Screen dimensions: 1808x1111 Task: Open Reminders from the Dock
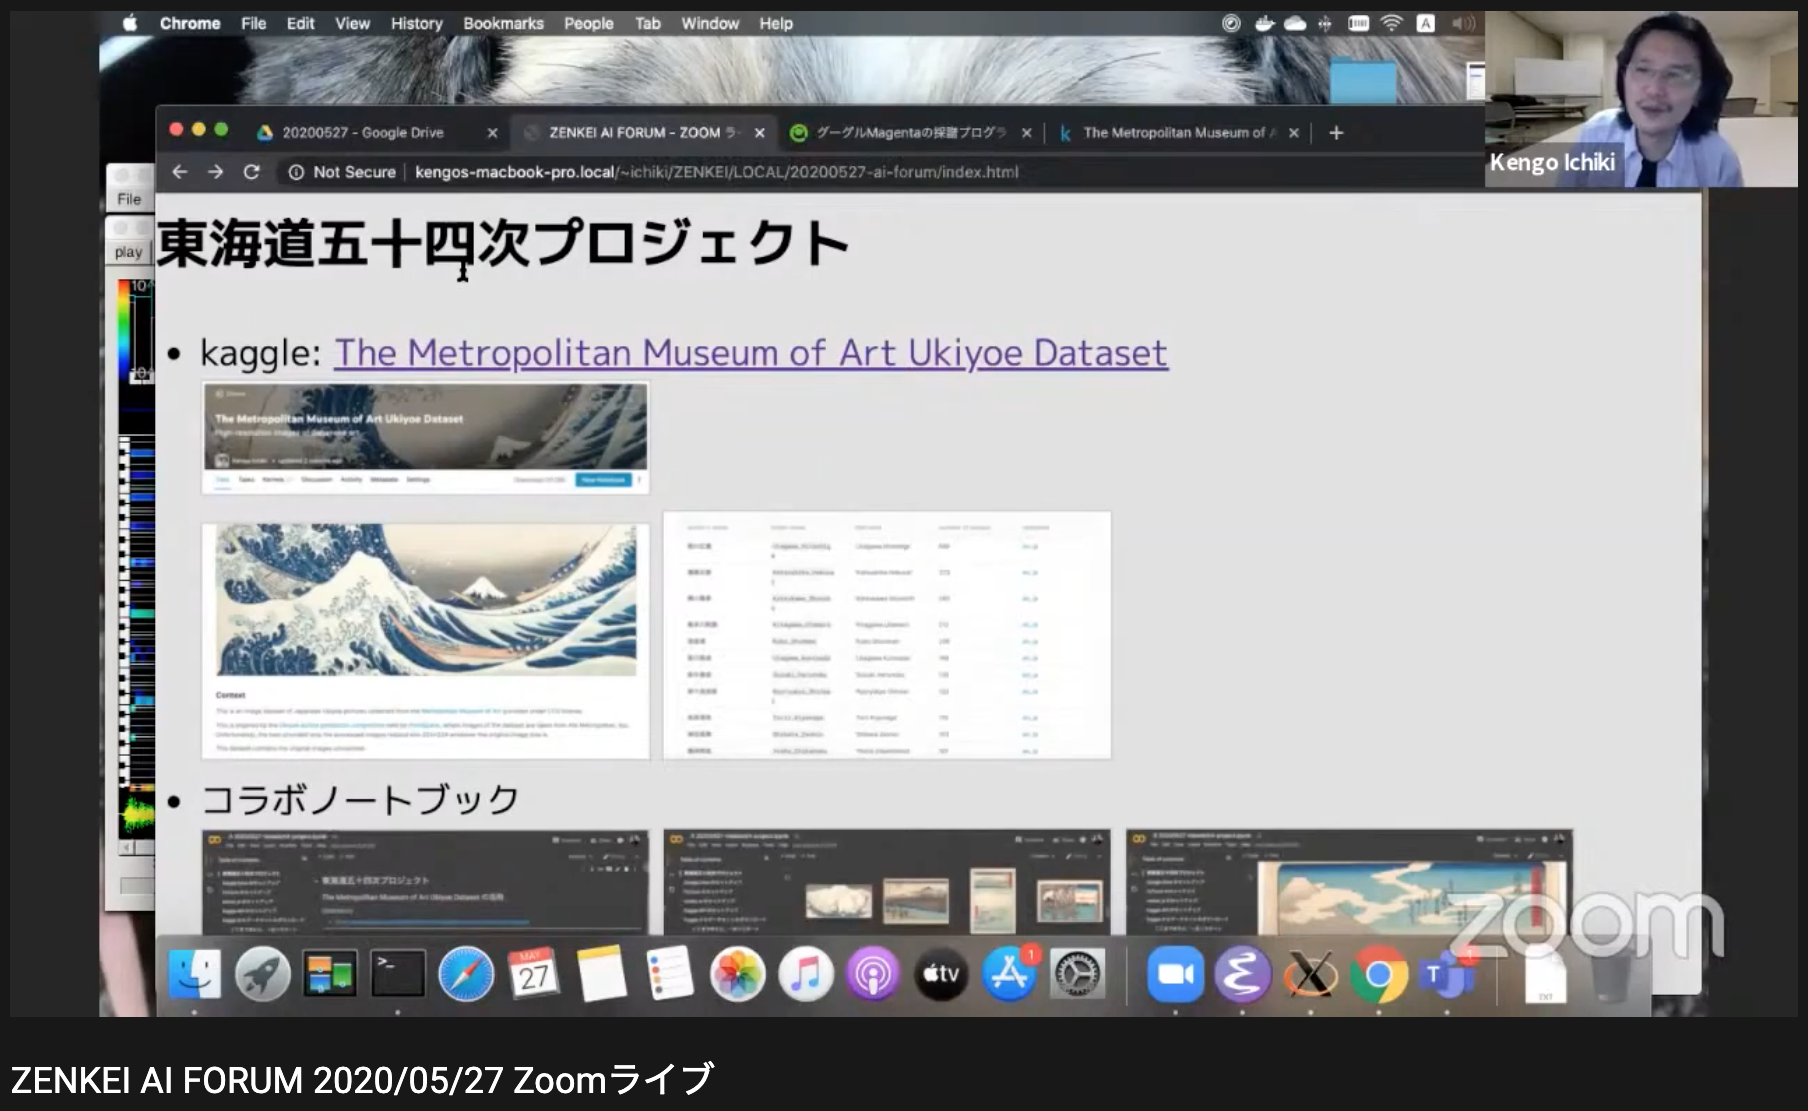point(669,974)
